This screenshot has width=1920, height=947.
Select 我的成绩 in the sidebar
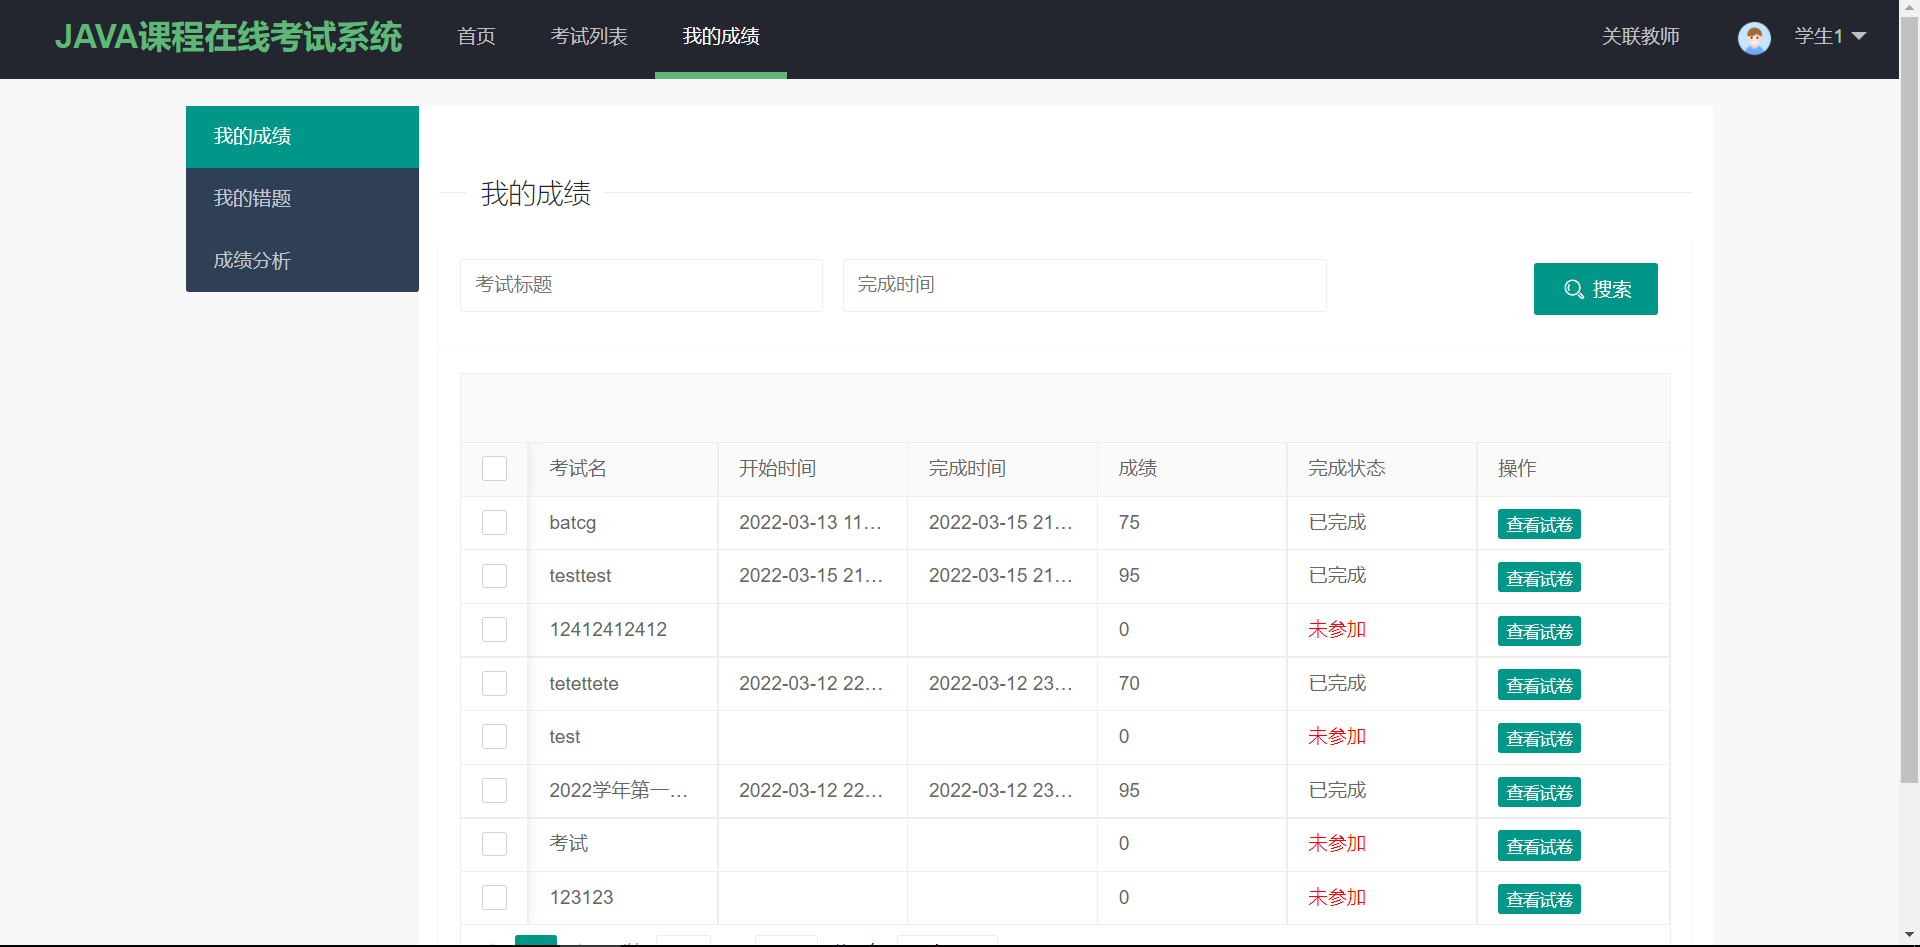pos(302,137)
